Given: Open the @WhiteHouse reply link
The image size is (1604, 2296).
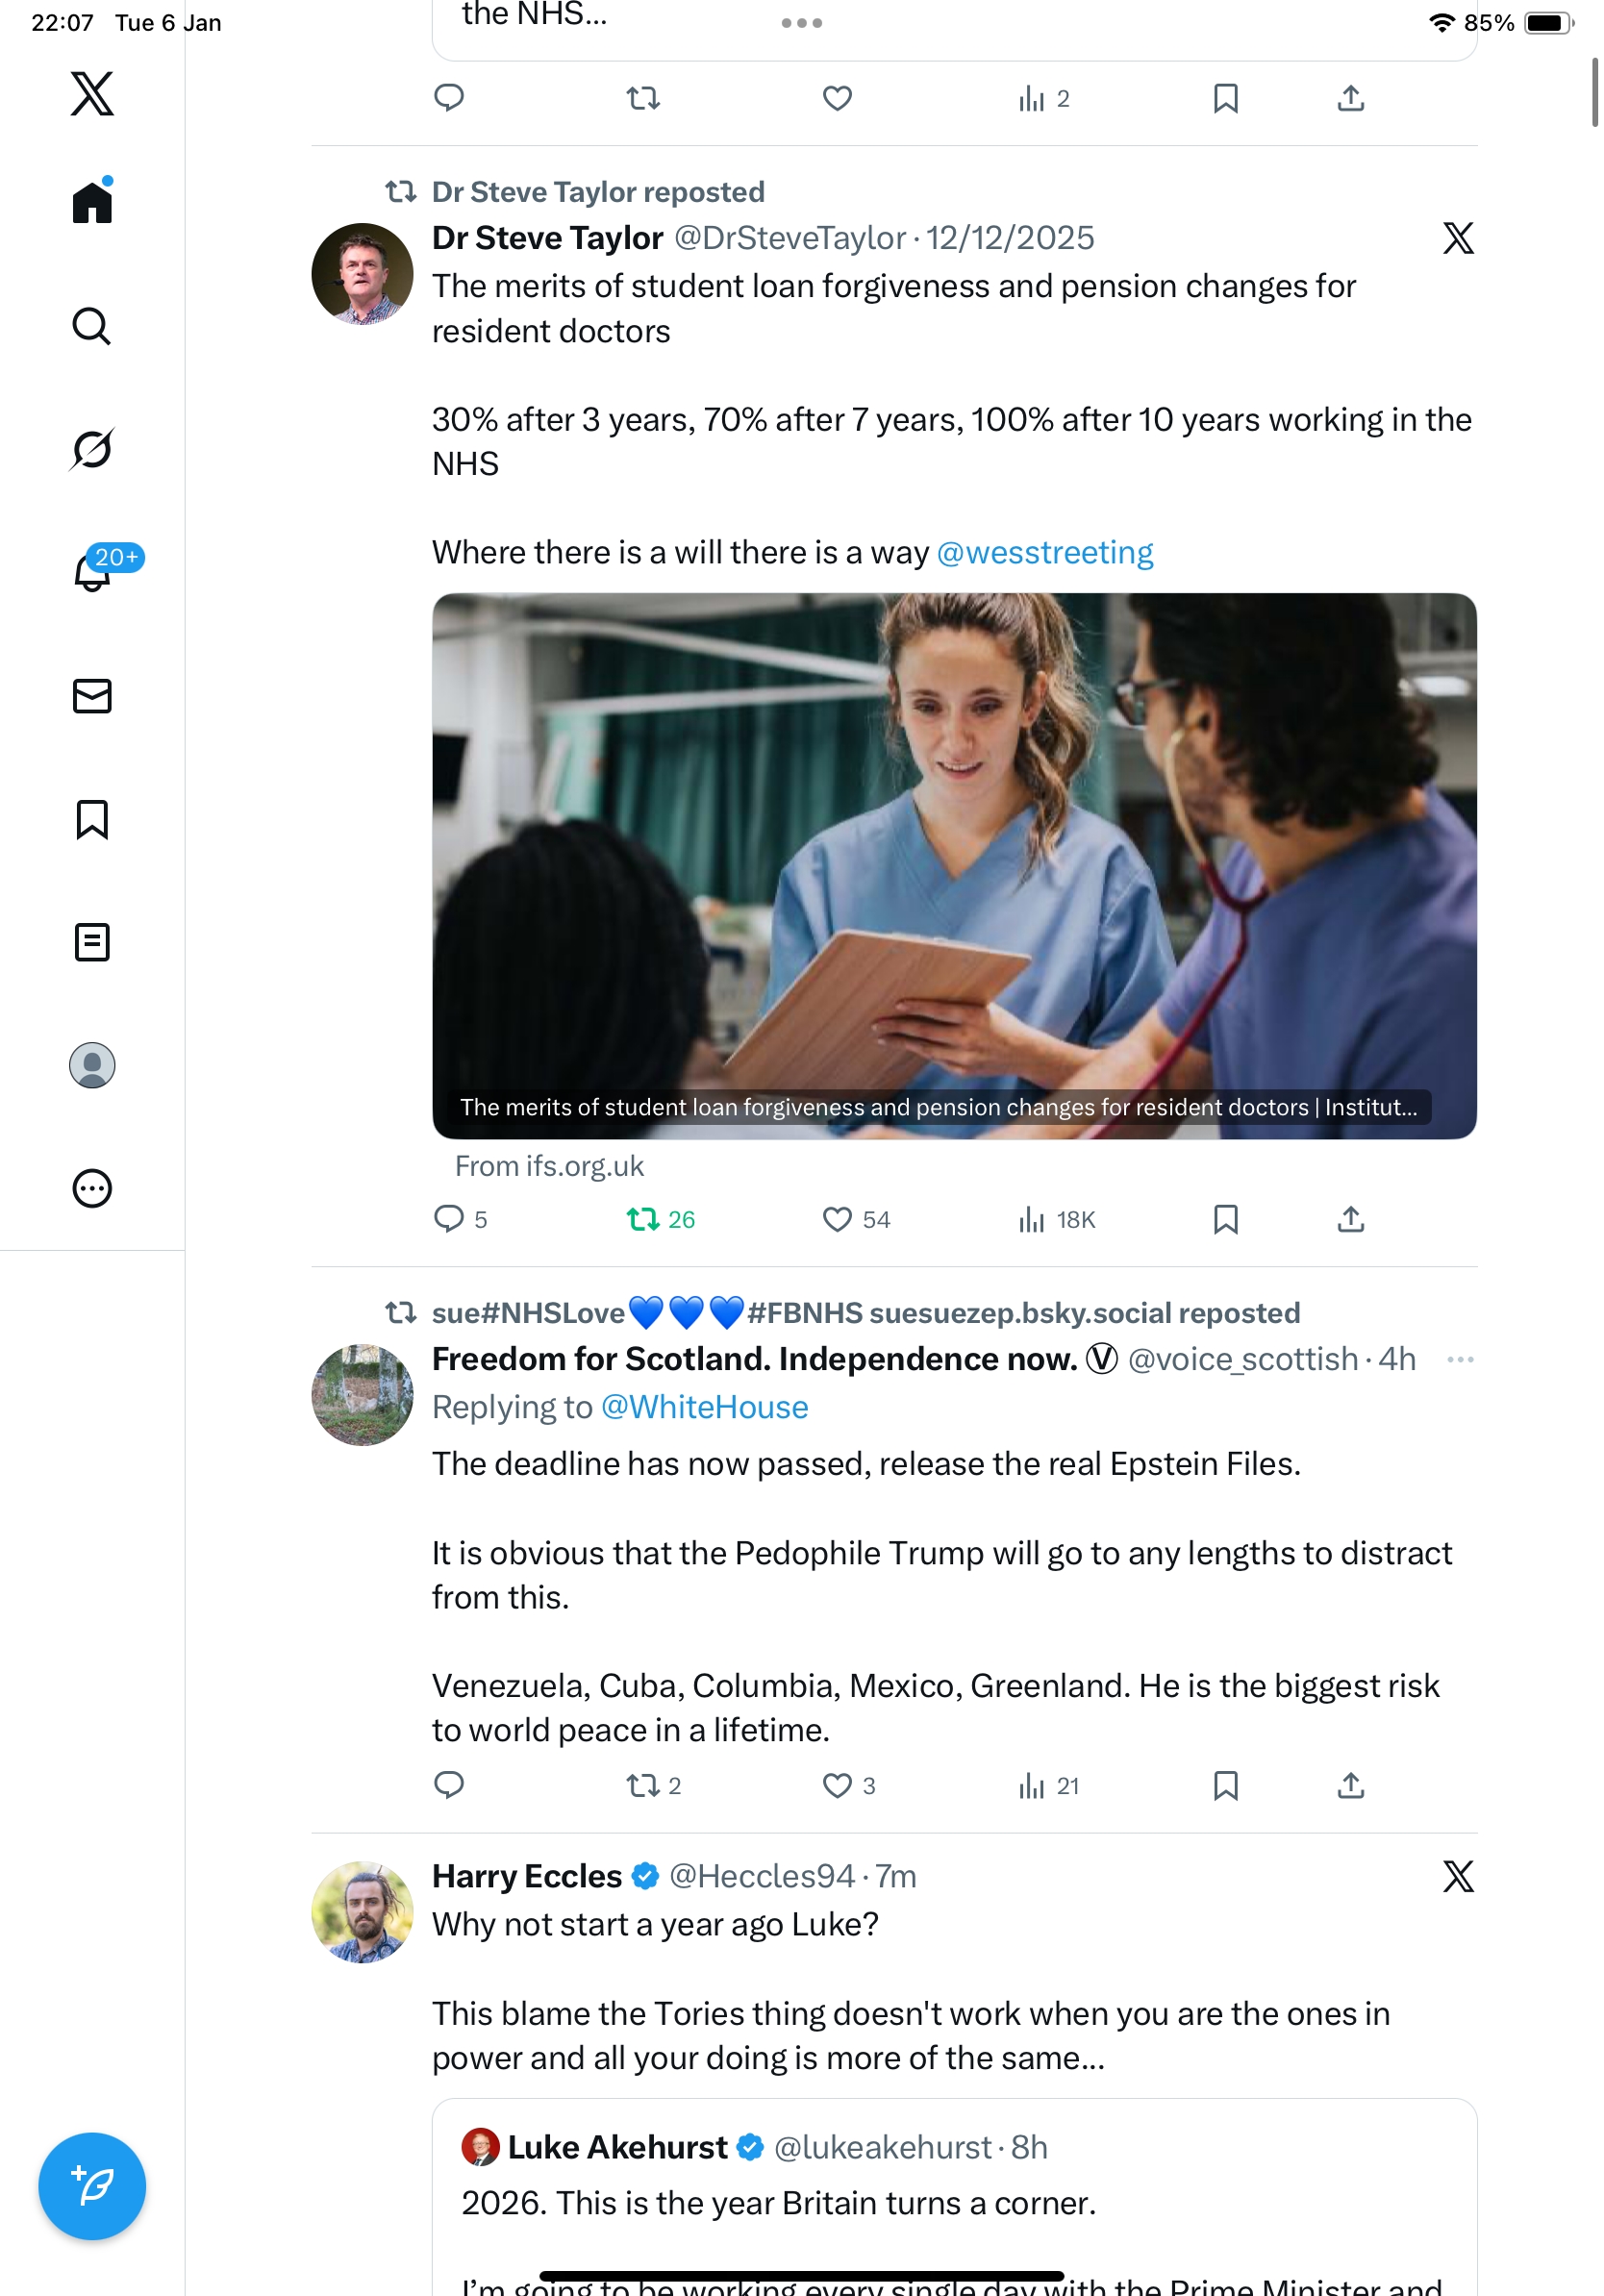Looking at the screenshot, I should click(704, 1407).
